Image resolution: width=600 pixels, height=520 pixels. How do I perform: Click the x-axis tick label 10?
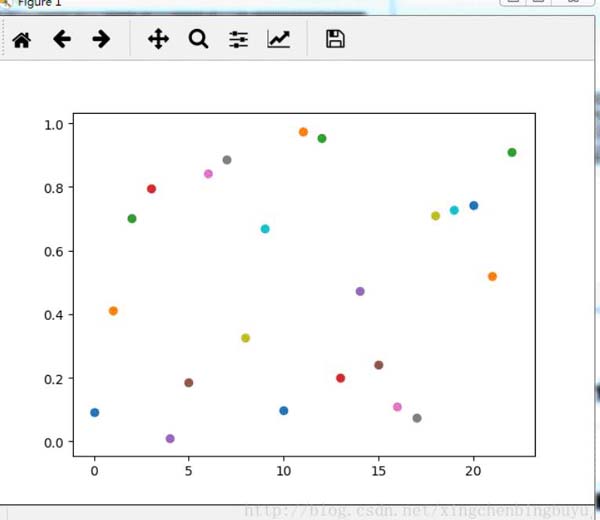[x=284, y=471]
